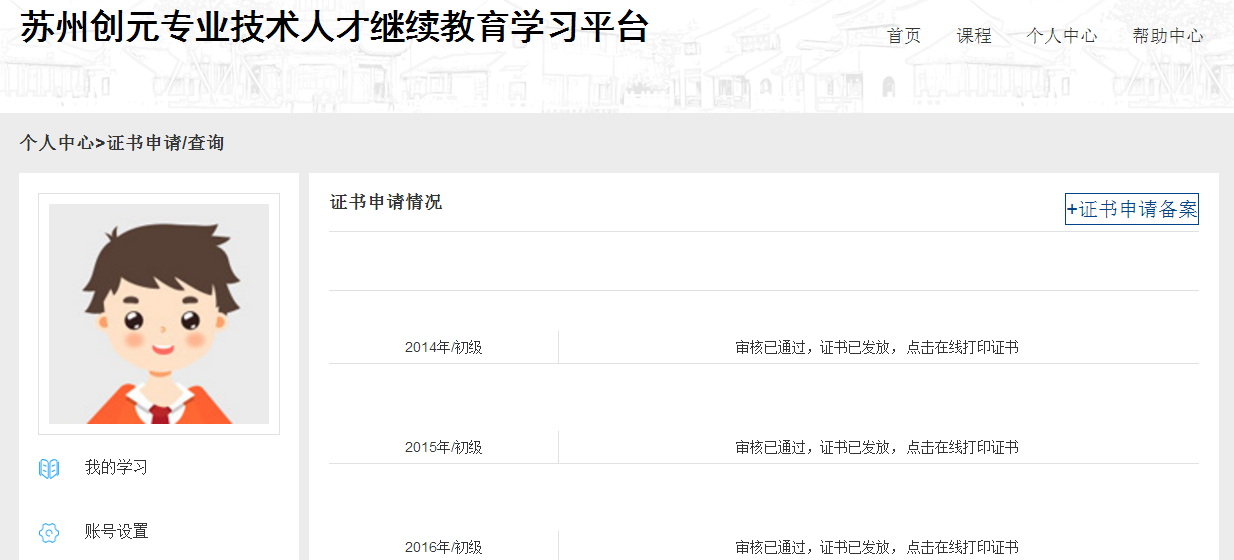Click the gear icon beside 账号设置
1234x560 pixels.
[x=49, y=532]
